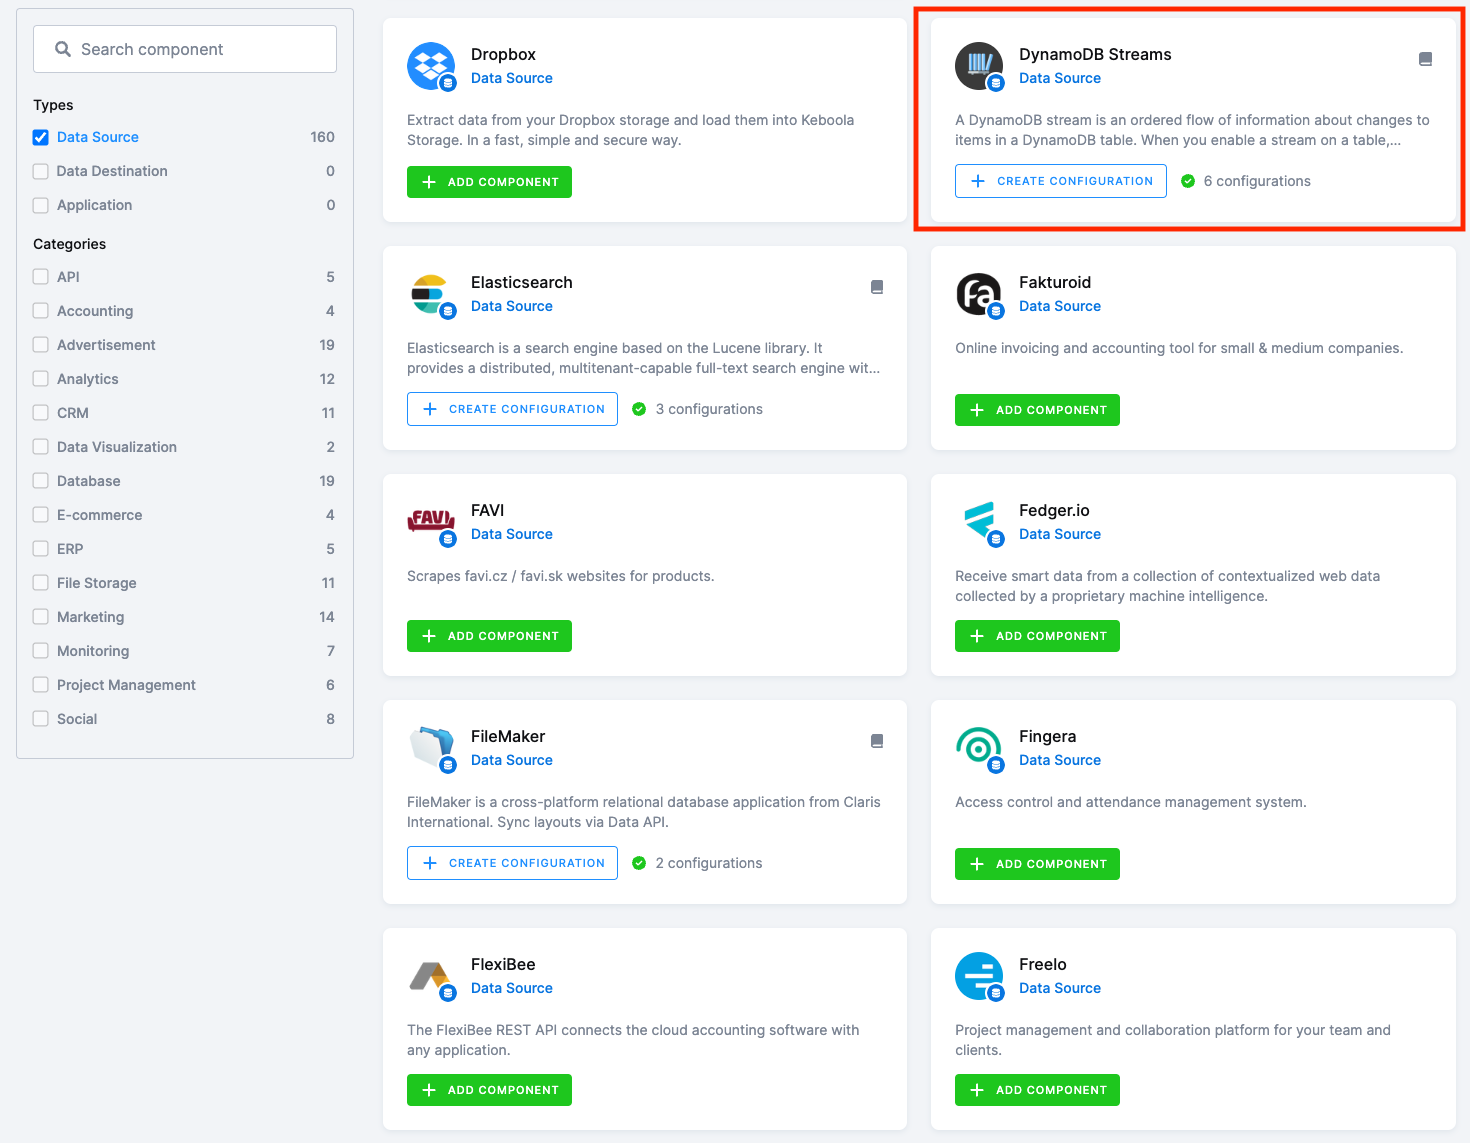Open documentation book icon on FileMaker card
Screen dimensions: 1470x1143
tap(877, 741)
